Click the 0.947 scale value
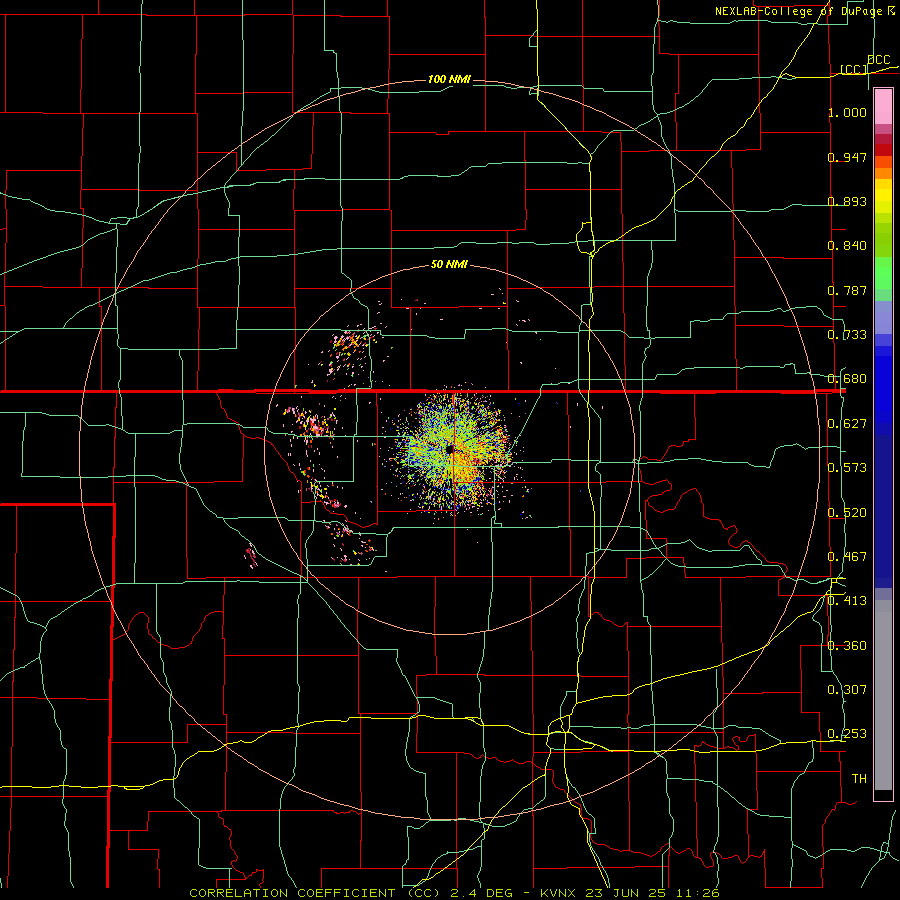The image size is (900, 900). tap(847, 157)
